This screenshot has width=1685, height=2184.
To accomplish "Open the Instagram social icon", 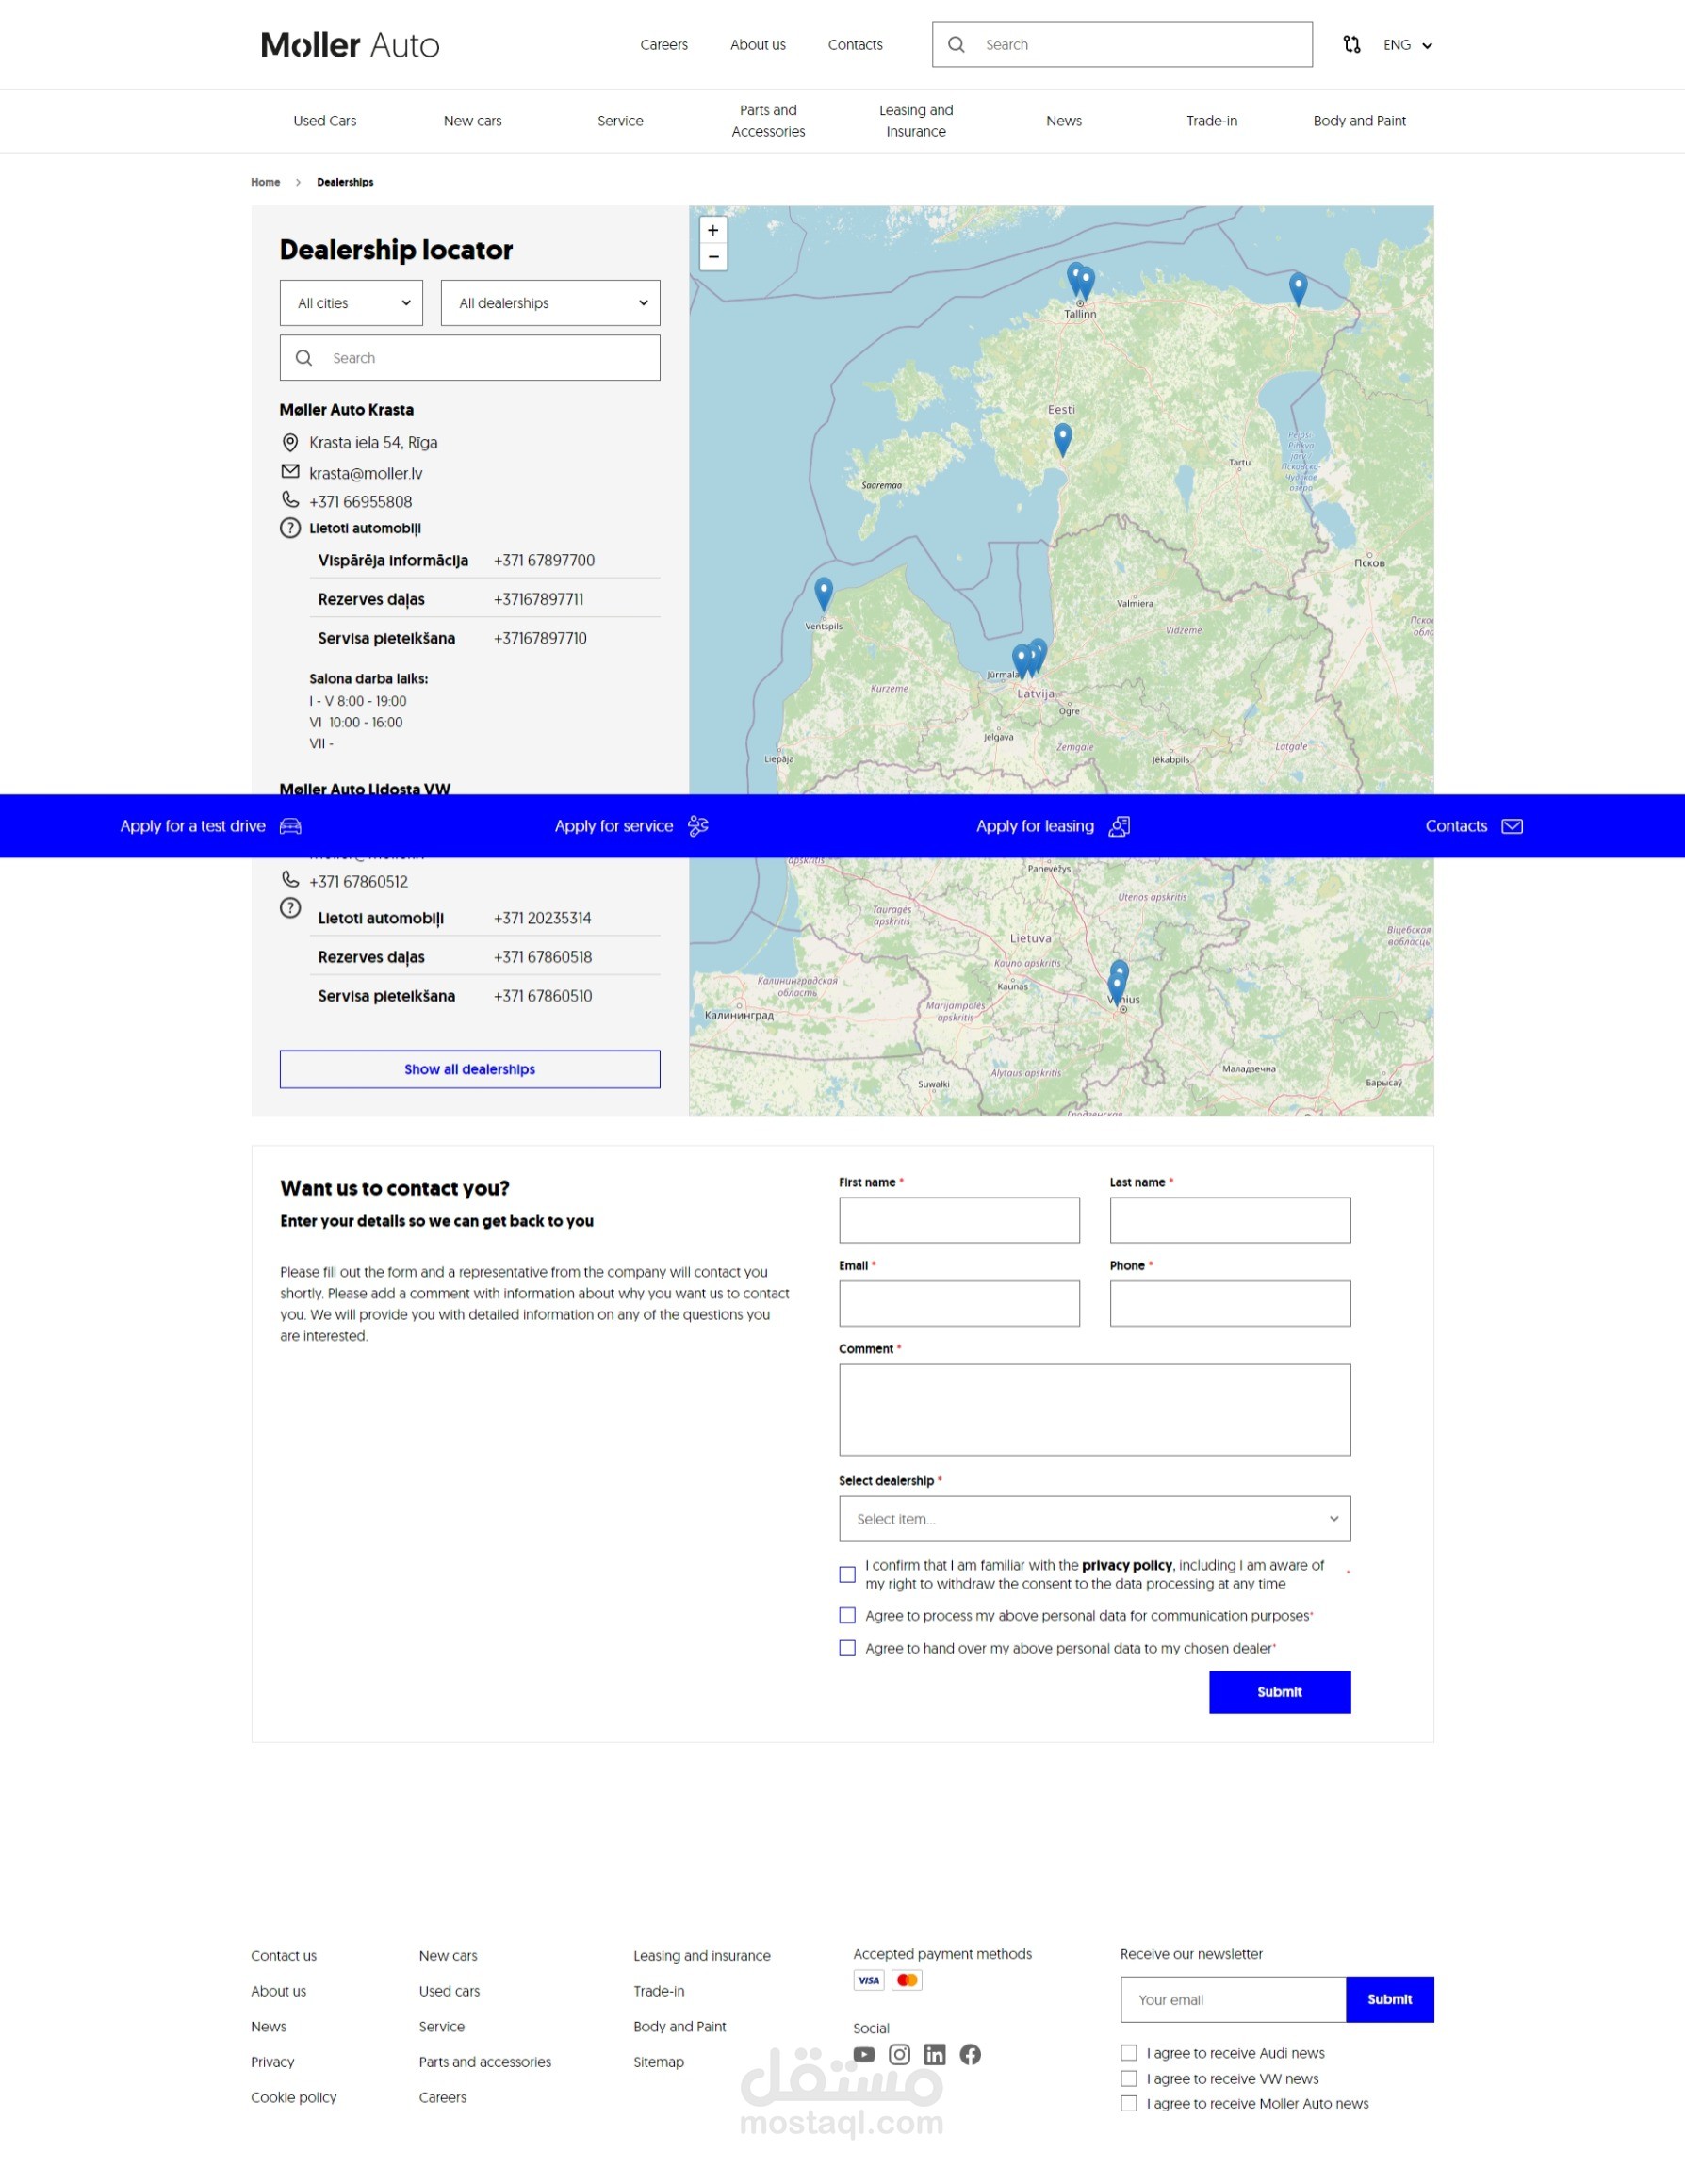I will click(x=900, y=2055).
